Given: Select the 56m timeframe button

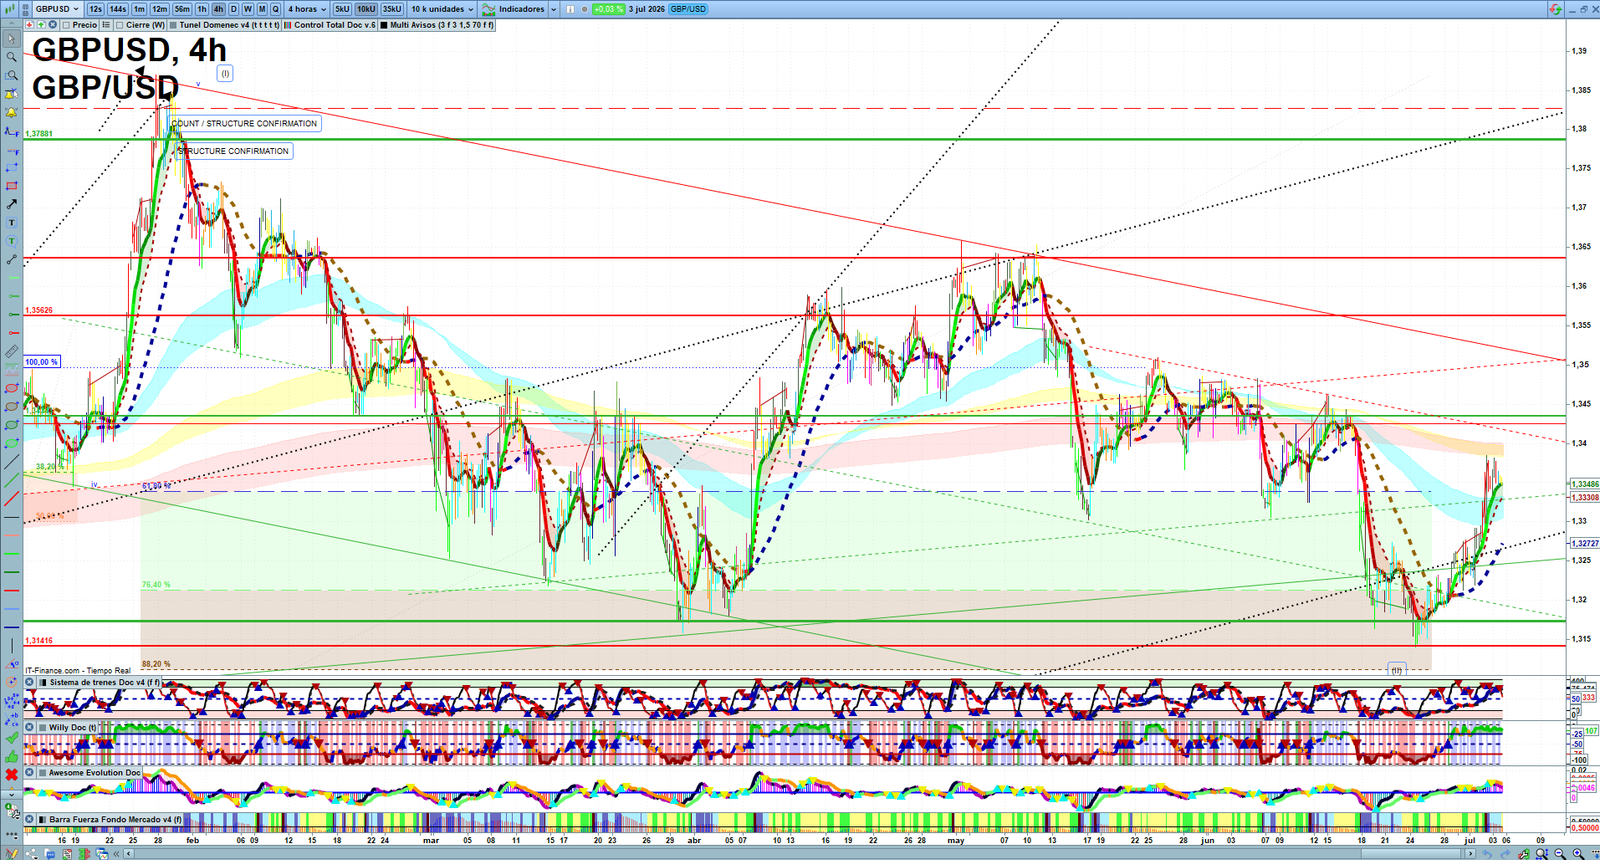Looking at the screenshot, I should [182, 9].
